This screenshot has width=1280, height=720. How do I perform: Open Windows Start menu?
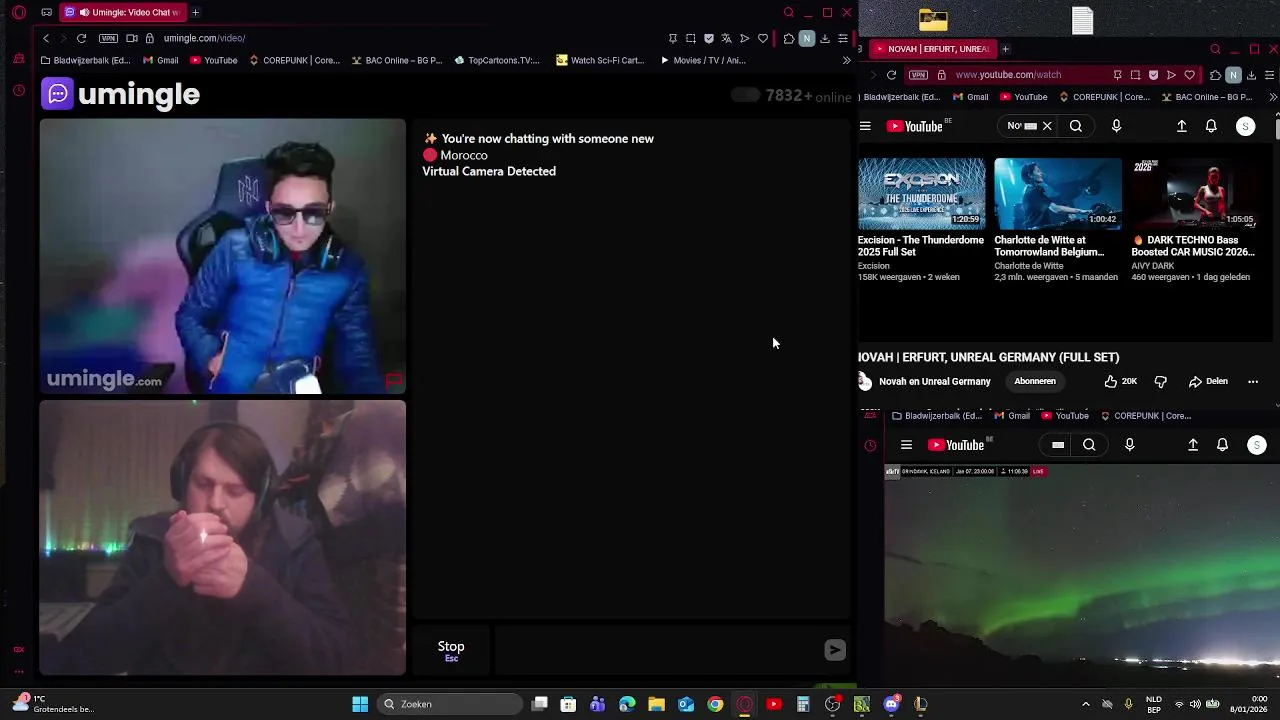coord(360,704)
